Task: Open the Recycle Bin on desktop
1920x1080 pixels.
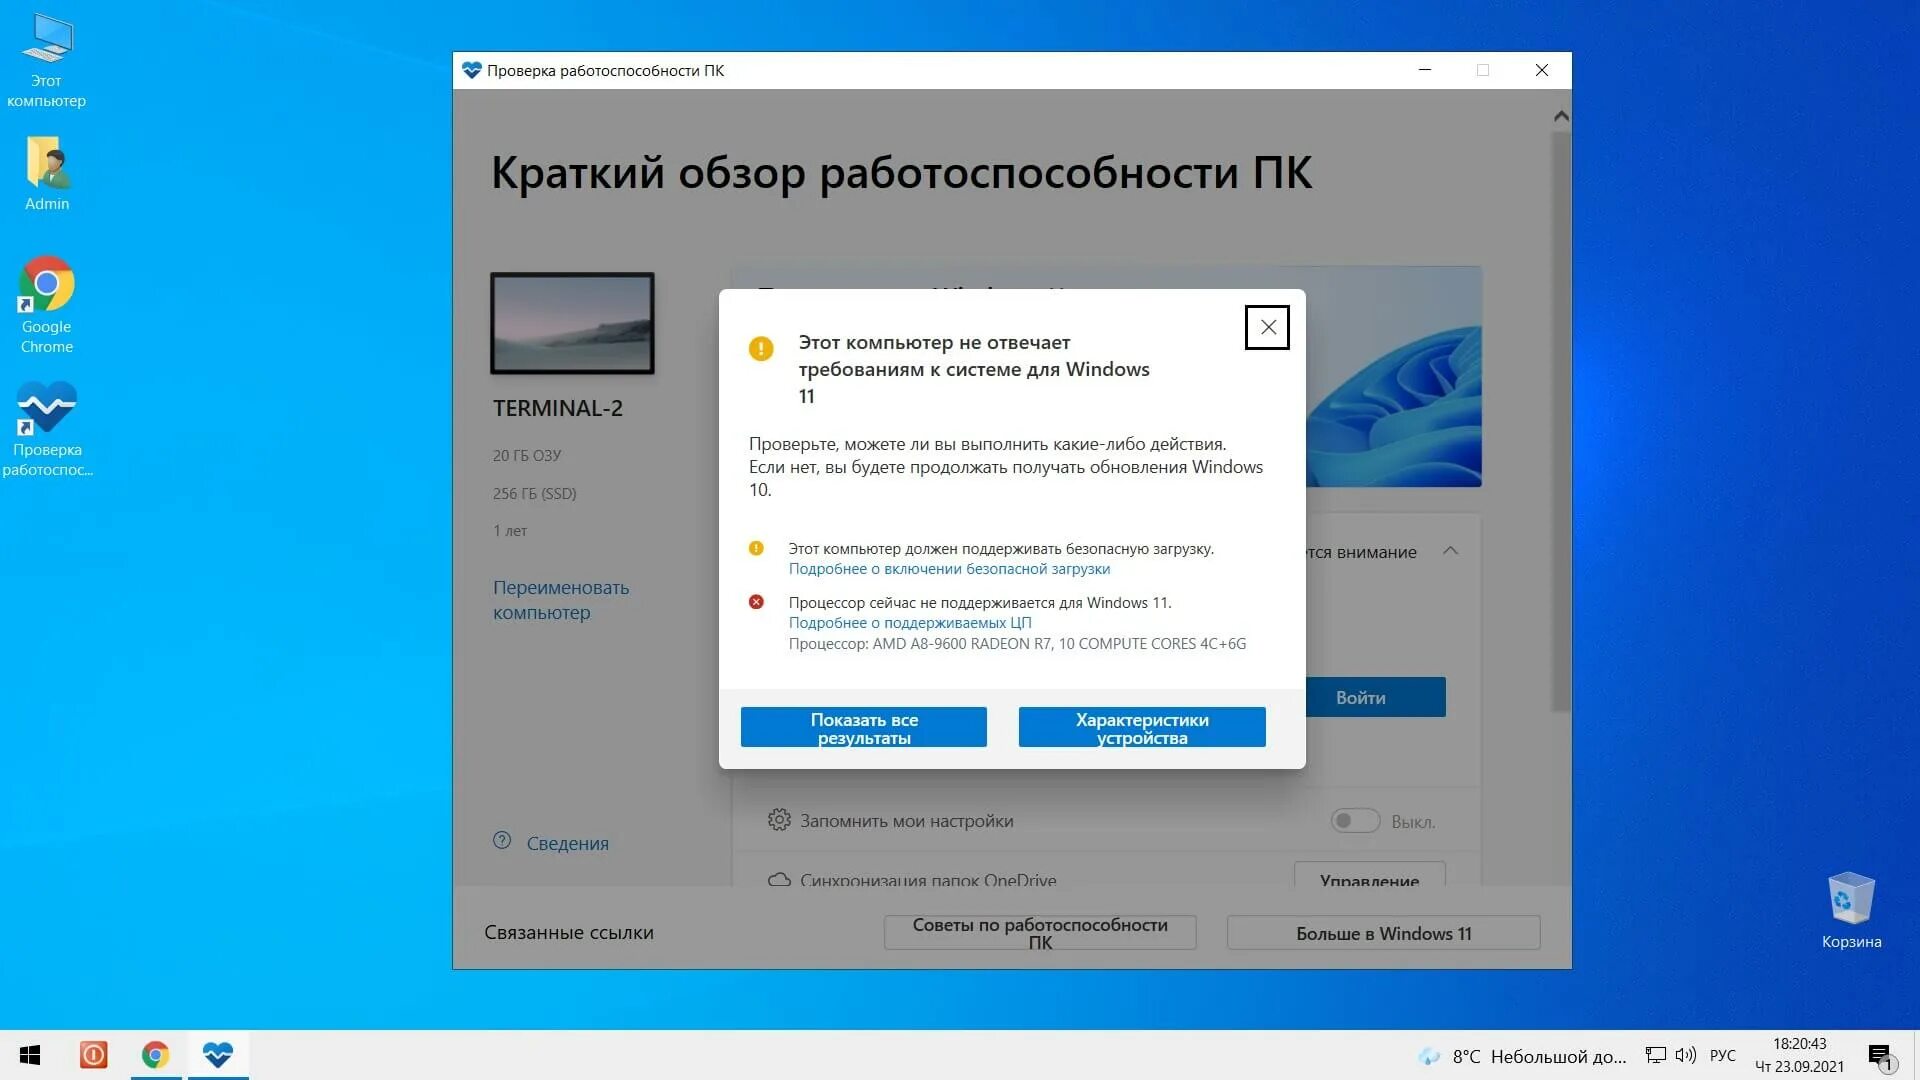Action: (x=1851, y=910)
